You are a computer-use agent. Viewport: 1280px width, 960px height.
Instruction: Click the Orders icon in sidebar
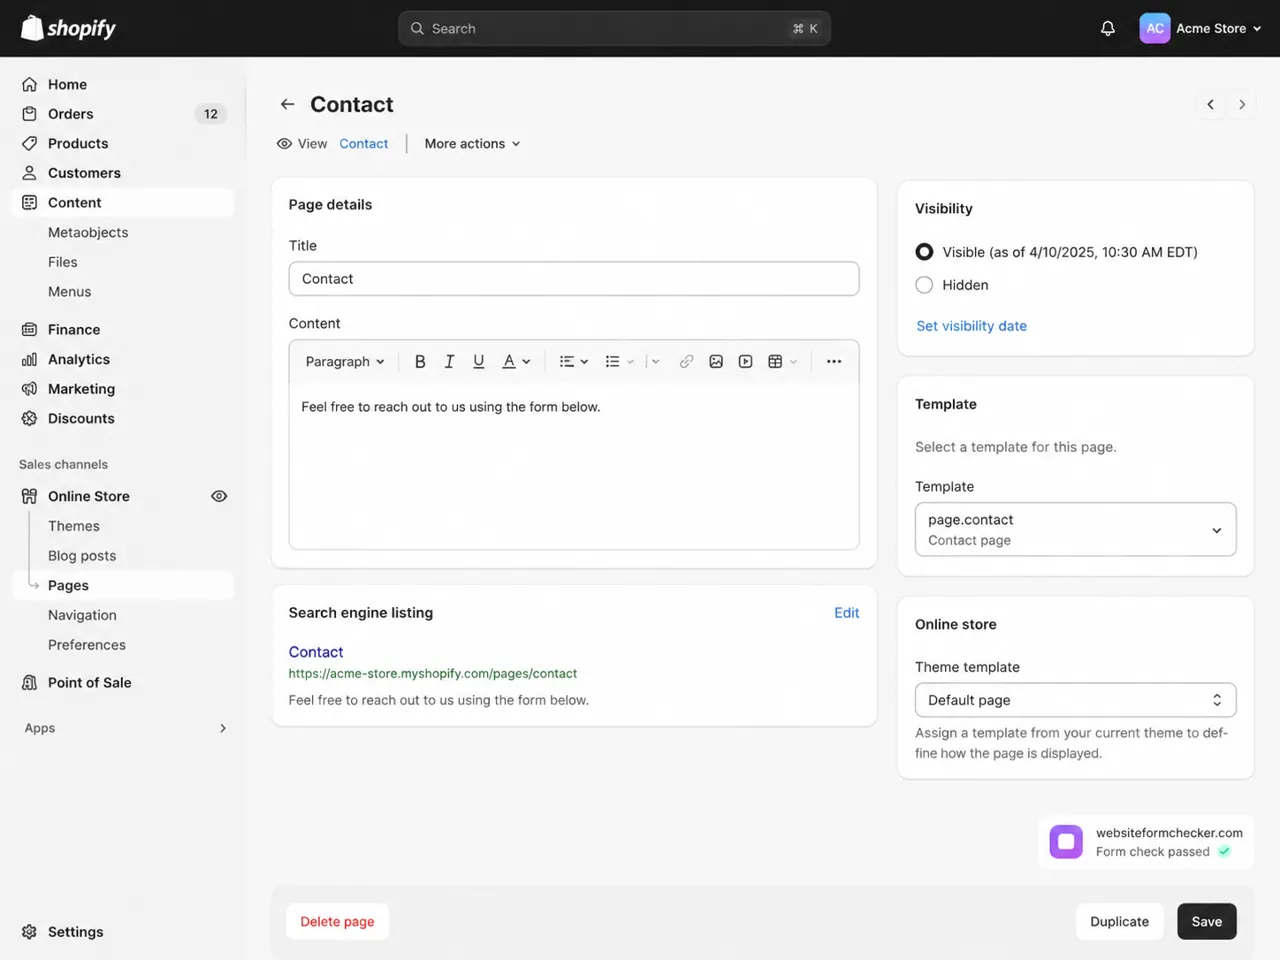tap(30, 114)
